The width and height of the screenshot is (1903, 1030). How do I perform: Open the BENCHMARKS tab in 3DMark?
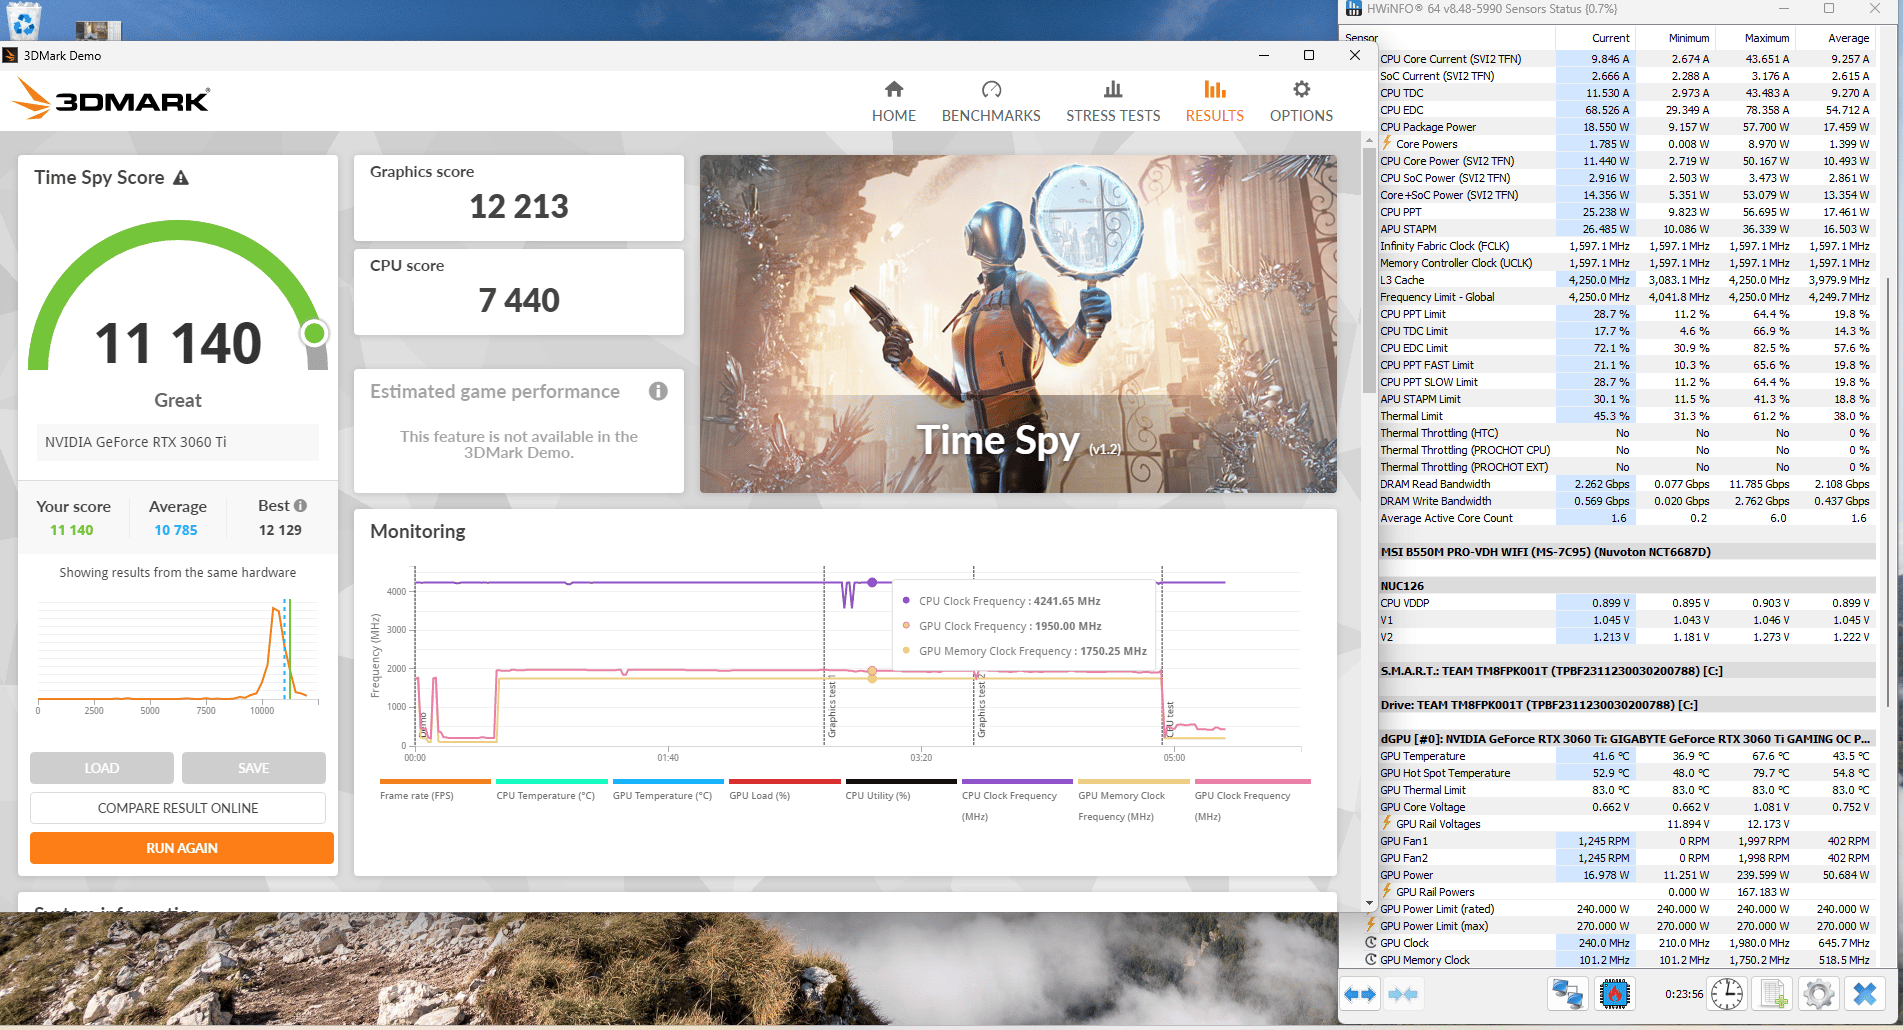pyautogui.click(x=991, y=102)
